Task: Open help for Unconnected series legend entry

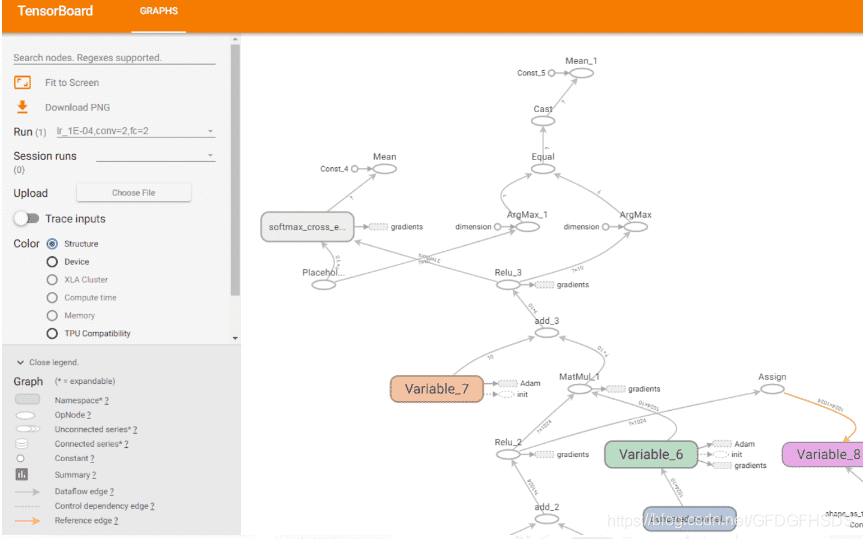Action: click(135, 429)
